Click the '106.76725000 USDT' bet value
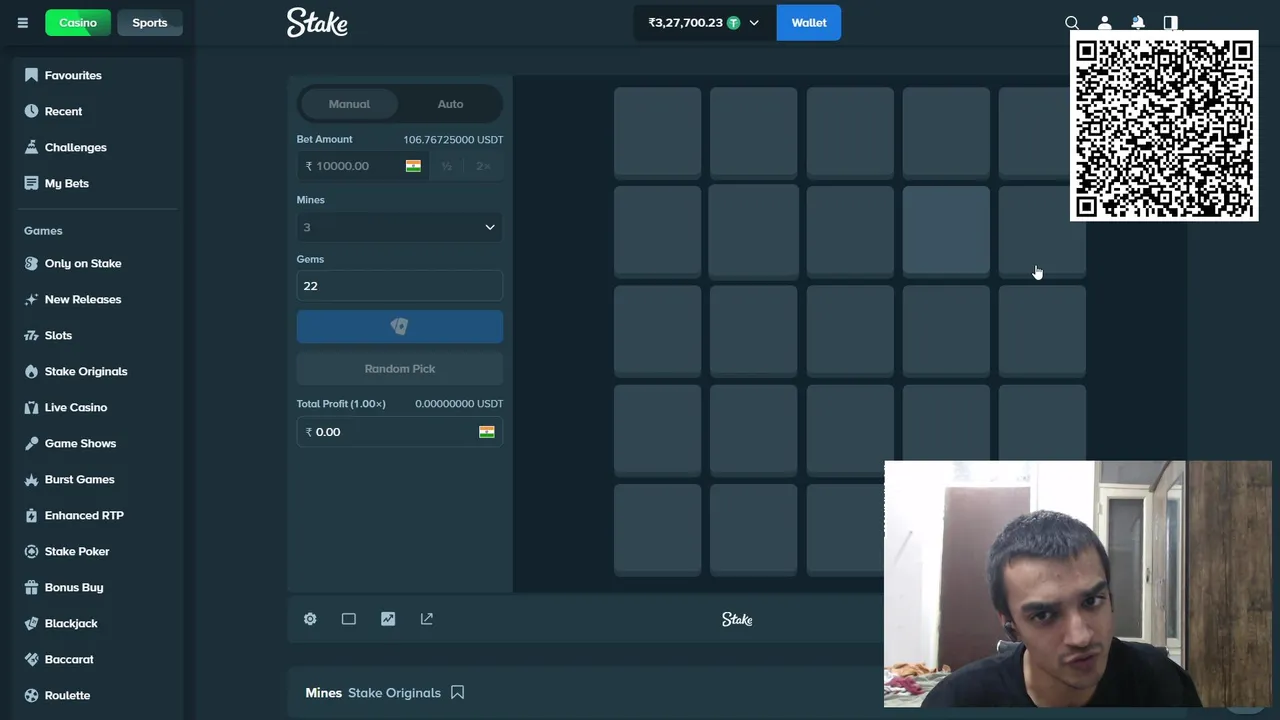 pos(453,139)
